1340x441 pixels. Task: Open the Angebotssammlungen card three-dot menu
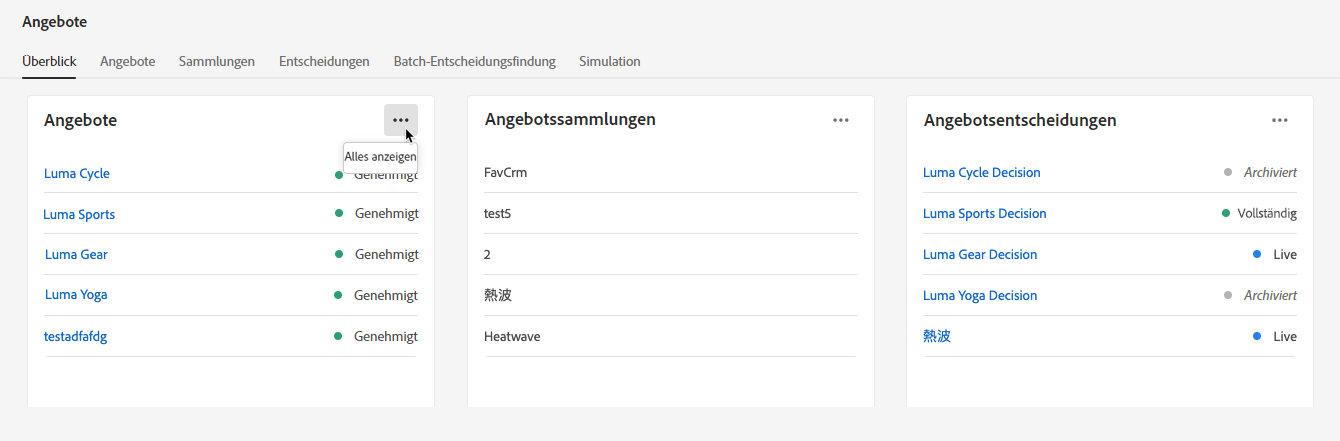coord(840,120)
